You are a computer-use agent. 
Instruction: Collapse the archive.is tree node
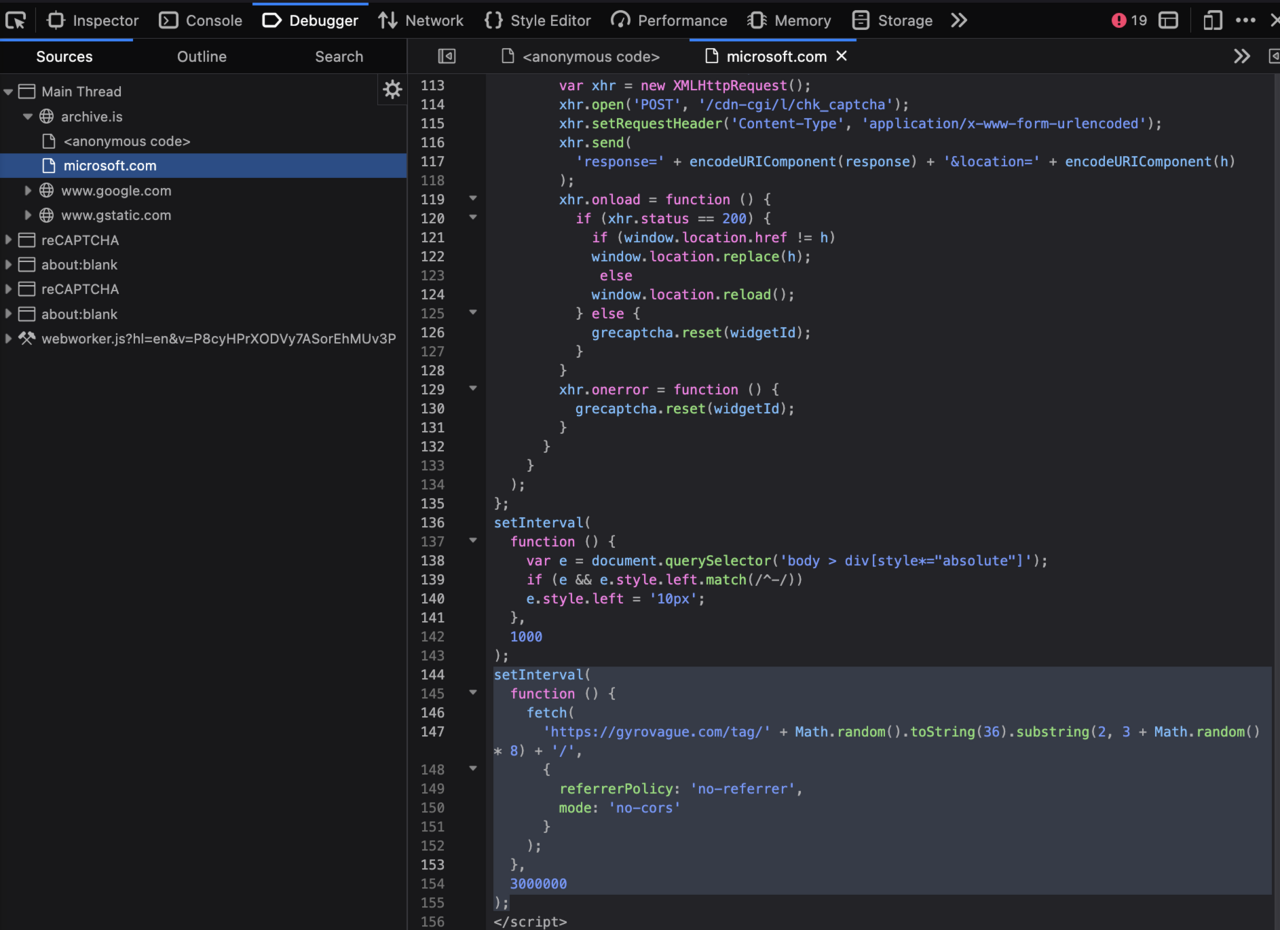tap(28, 117)
